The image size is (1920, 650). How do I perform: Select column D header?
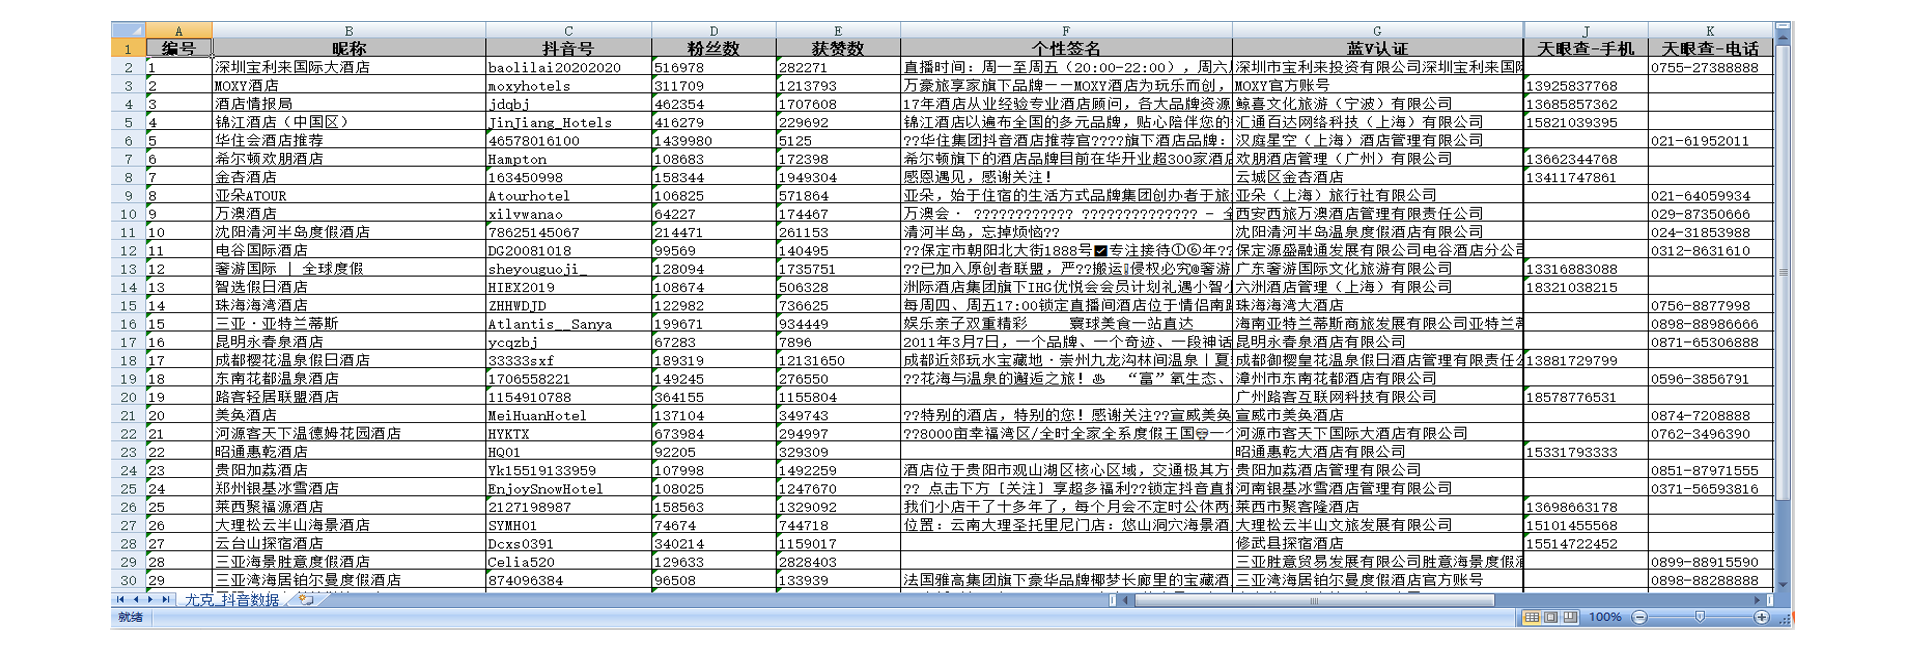tap(714, 30)
